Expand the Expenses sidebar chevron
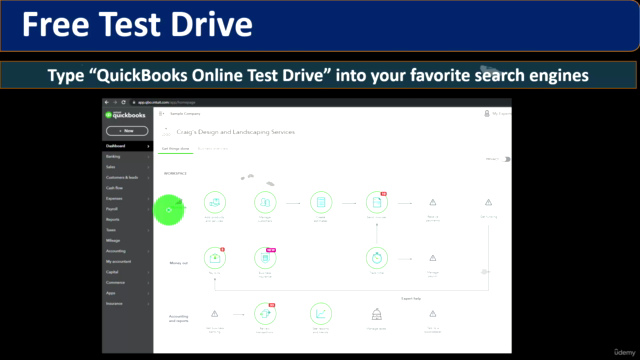 148,199
